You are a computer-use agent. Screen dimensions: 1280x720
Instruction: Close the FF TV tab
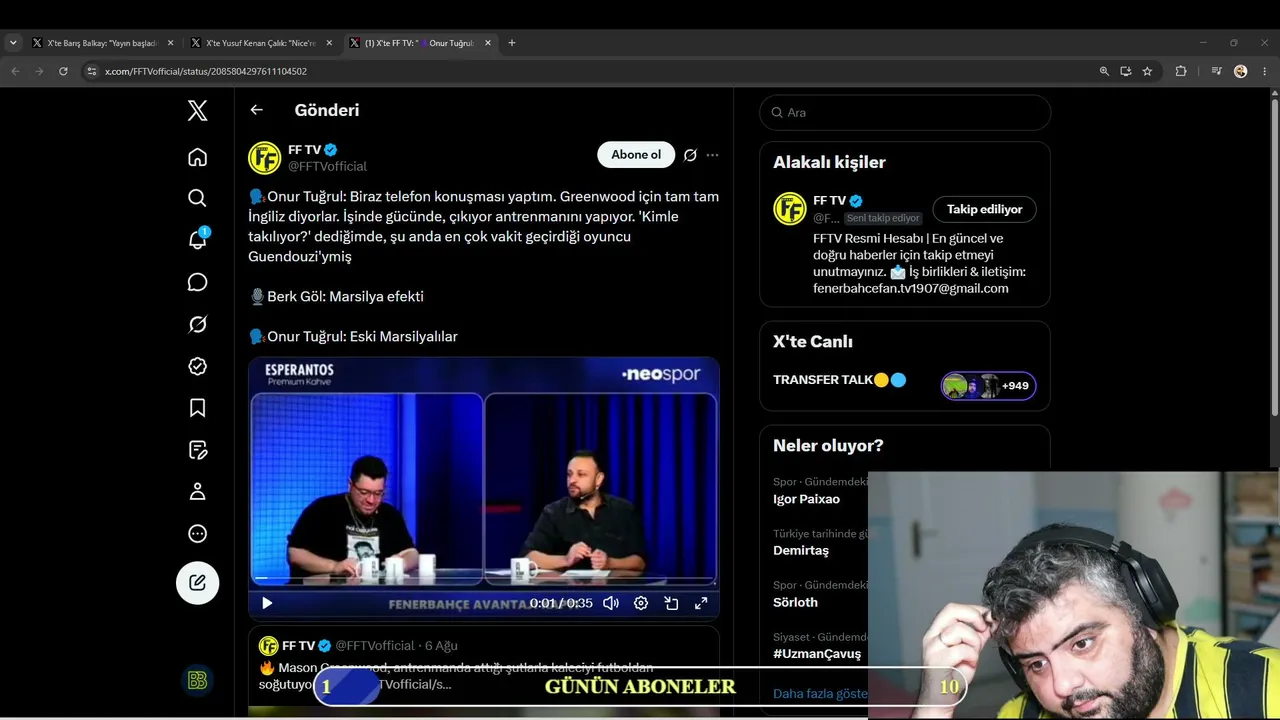click(x=488, y=43)
